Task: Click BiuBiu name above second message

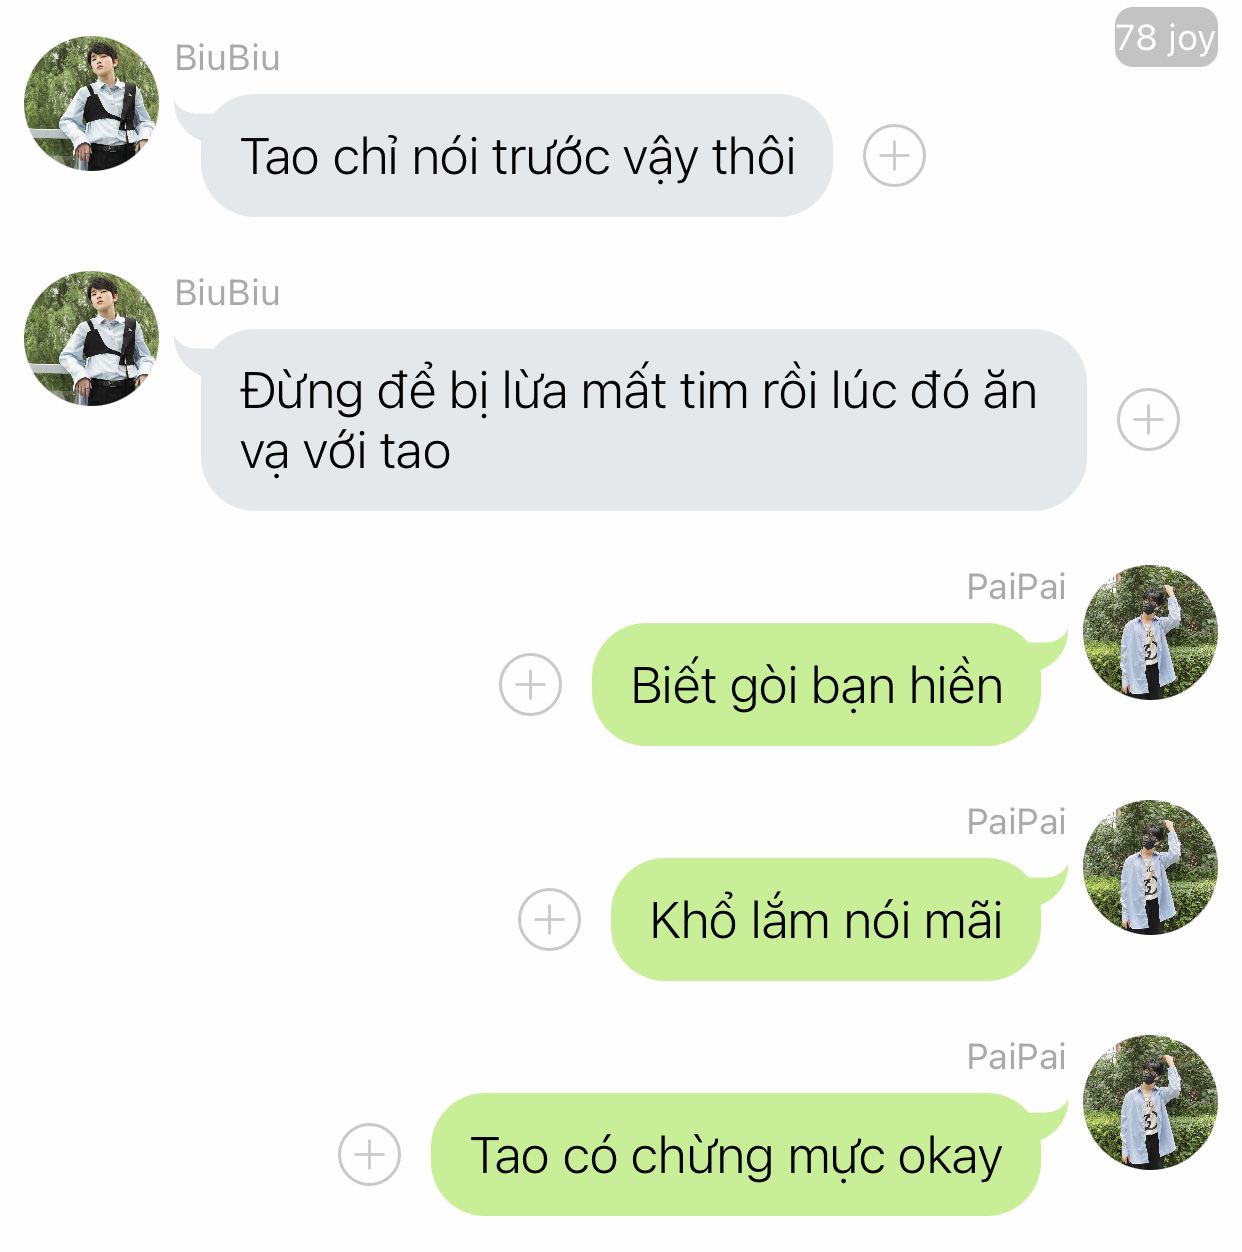Action: (227, 293)
